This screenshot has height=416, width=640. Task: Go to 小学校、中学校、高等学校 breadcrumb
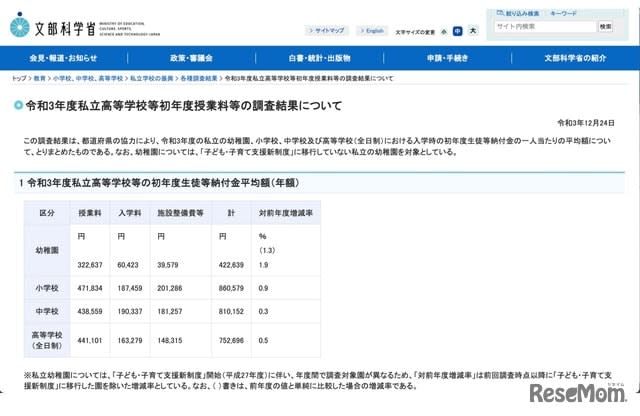click(x=88, y=78)
